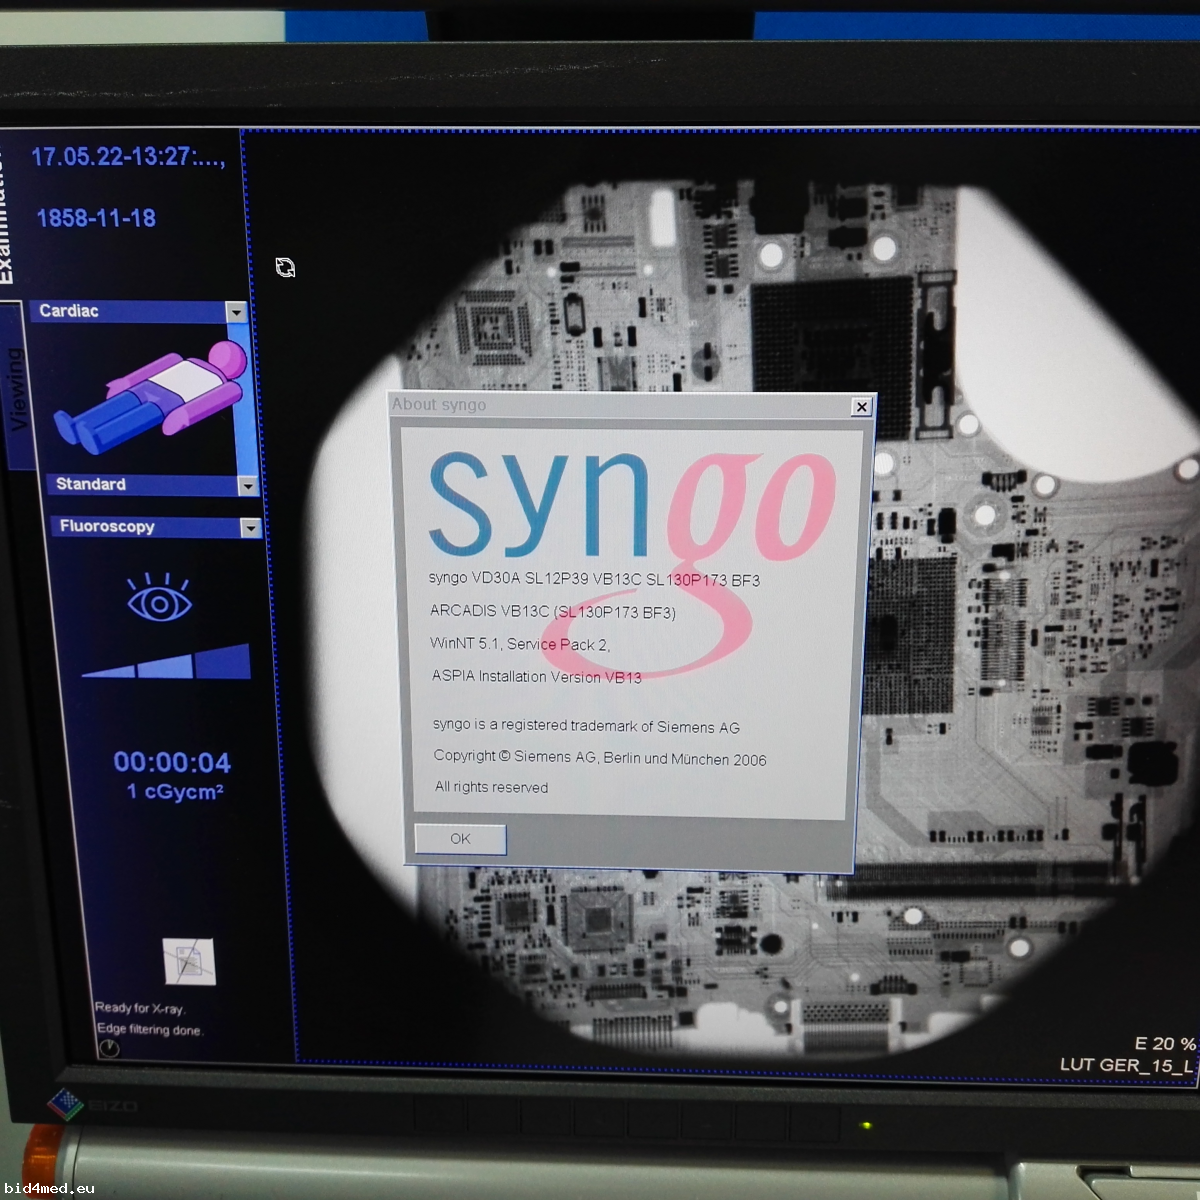Close the About syngo dialog
This screenshot has width=1200, height=1200.
pos(861,407)
